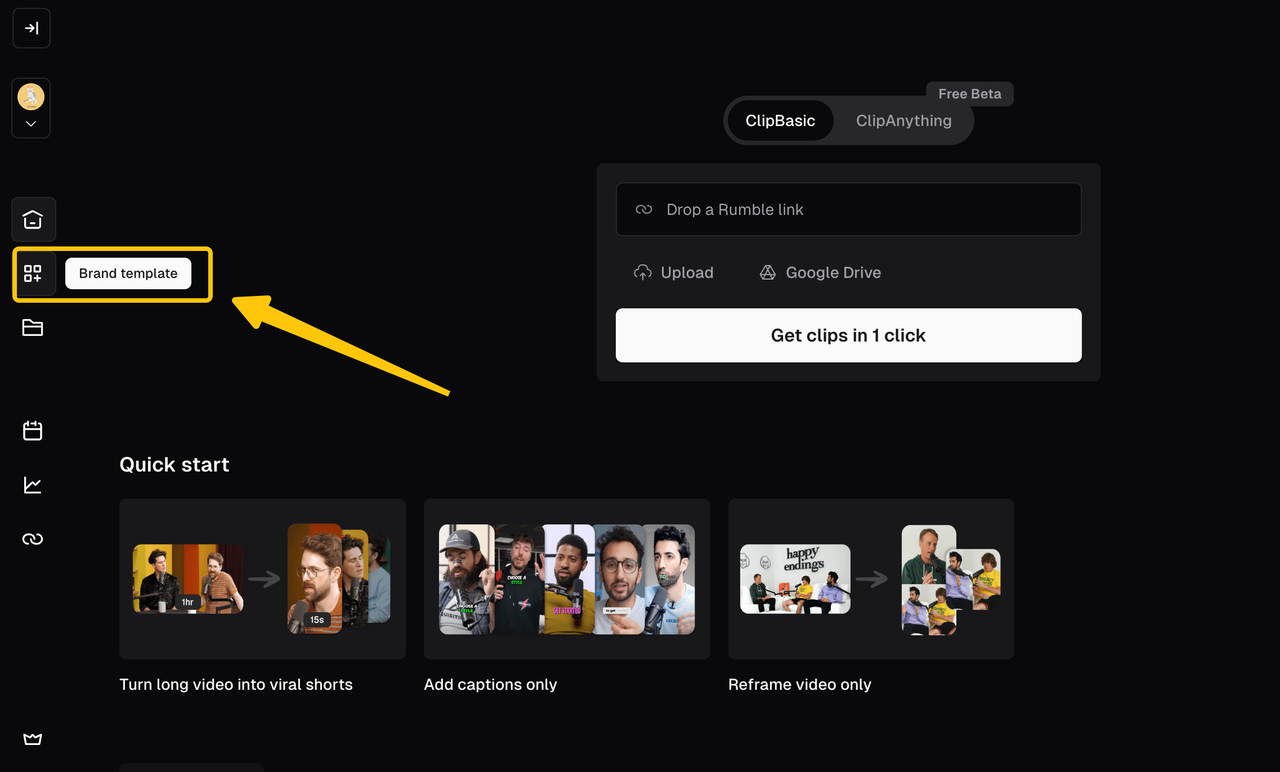
Task: Expand the sidebar with the arrow icon
Action: point(31,28)
